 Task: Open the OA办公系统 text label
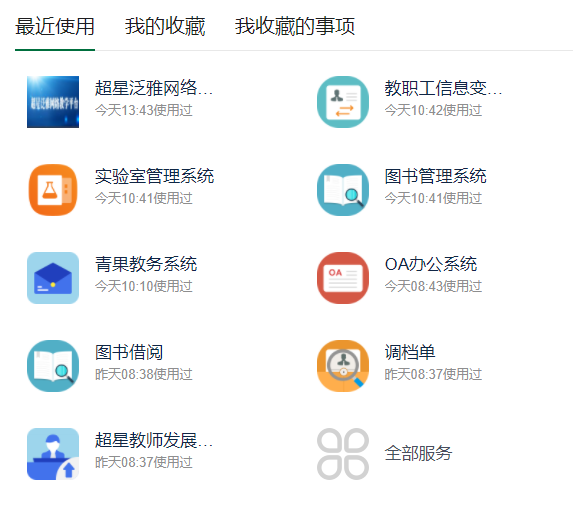pos(431,264)
